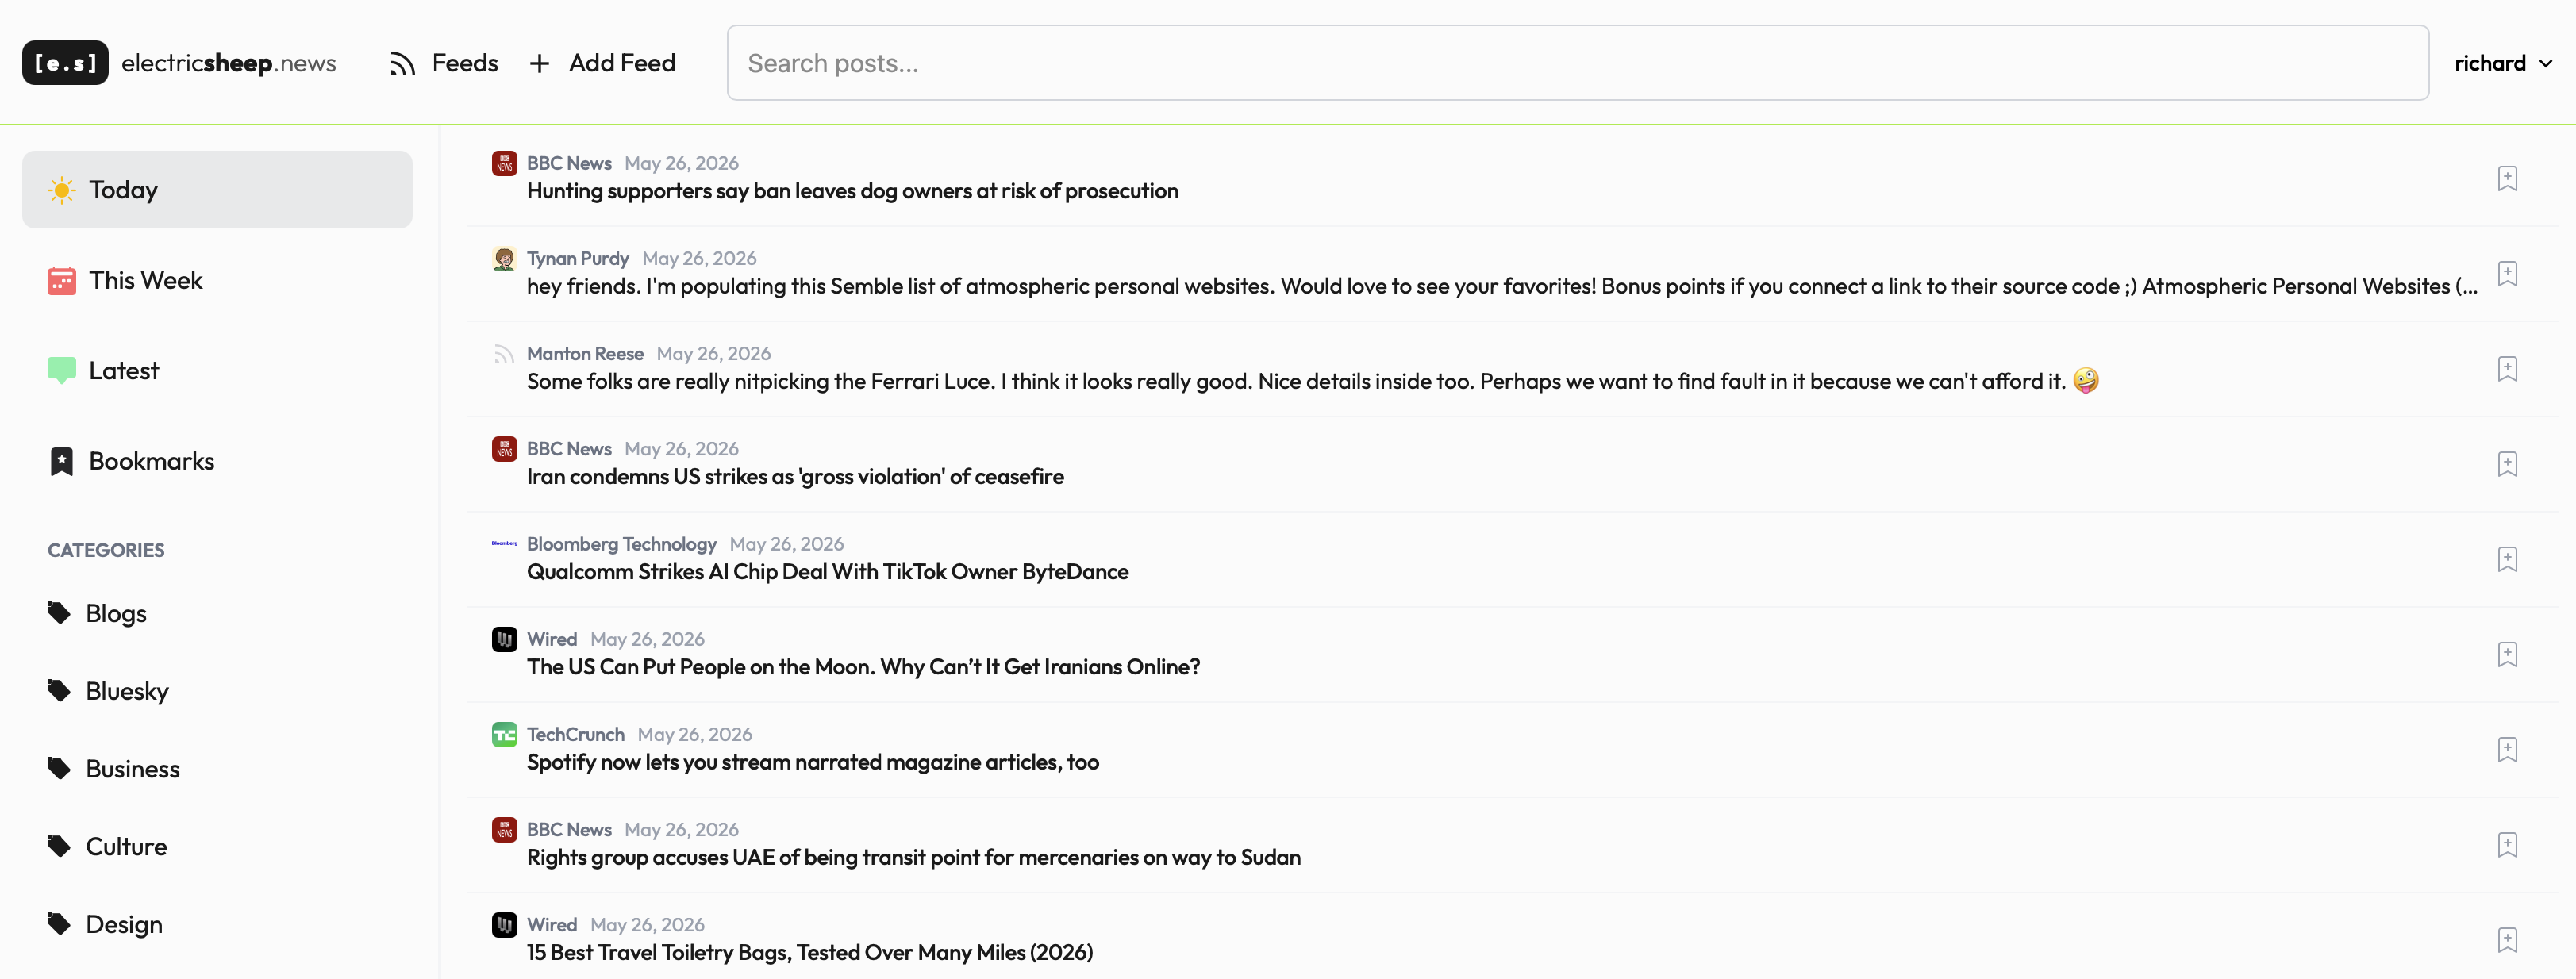Viewport: 2576px width, 979px height.
Task: Click the tag icon beside Design
Action: click(59, 924)
